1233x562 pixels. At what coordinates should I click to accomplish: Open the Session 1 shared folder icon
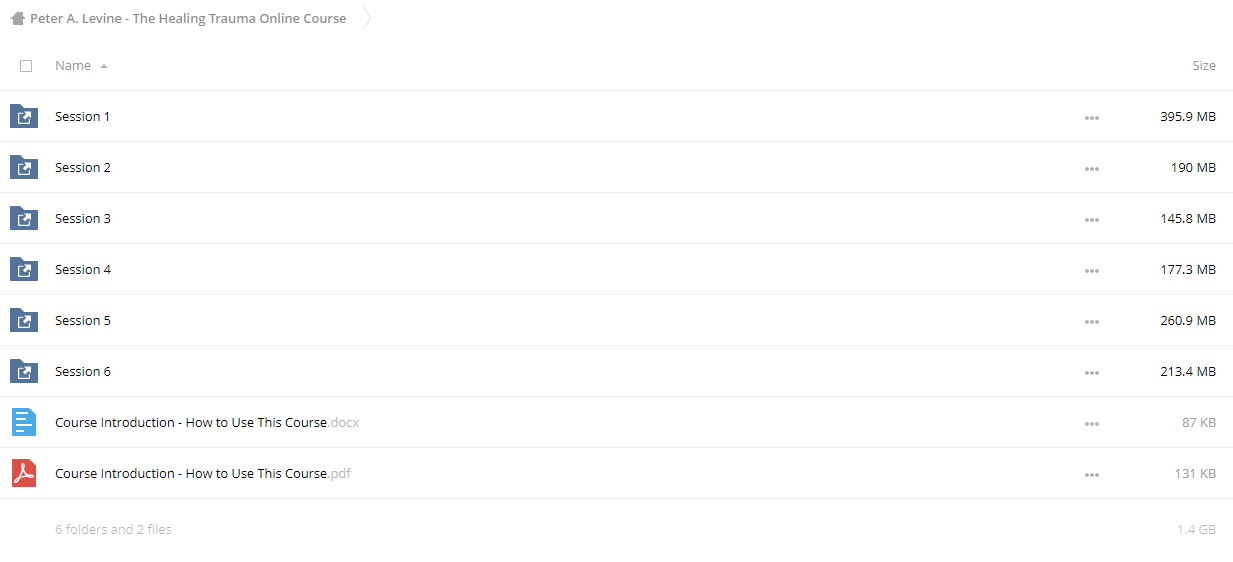[24, 117]
